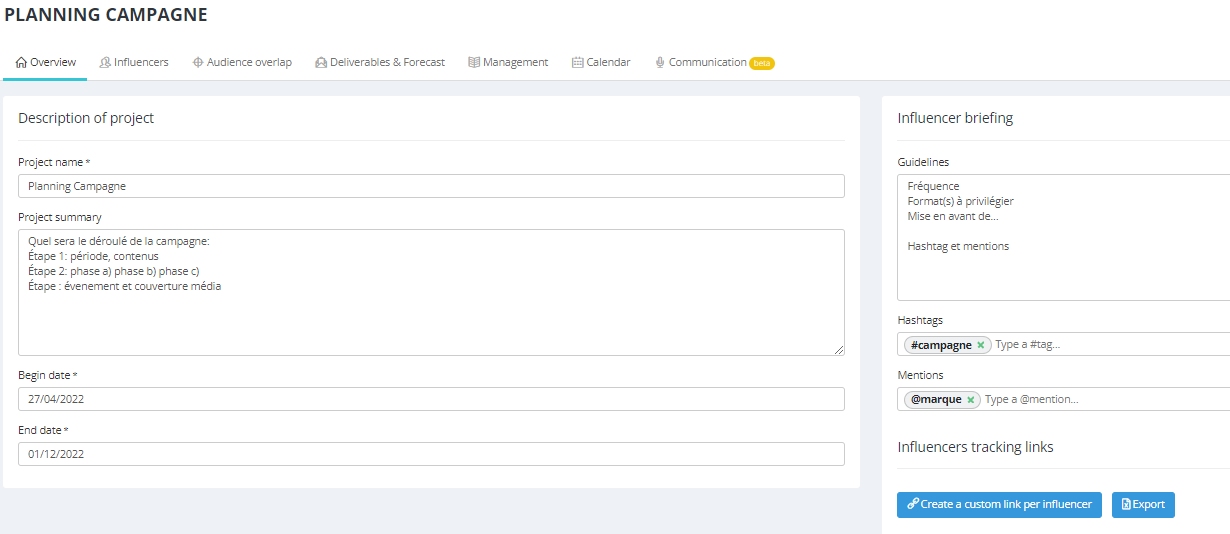The height and width of the screenshot is (534, 1230).
Task: Click the Overview home icon
Action: (x=22, y=63)
